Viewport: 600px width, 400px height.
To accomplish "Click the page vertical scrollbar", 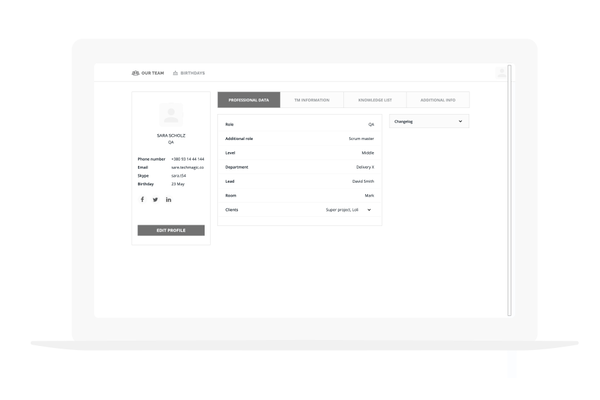I will click(x=509, y=190).
